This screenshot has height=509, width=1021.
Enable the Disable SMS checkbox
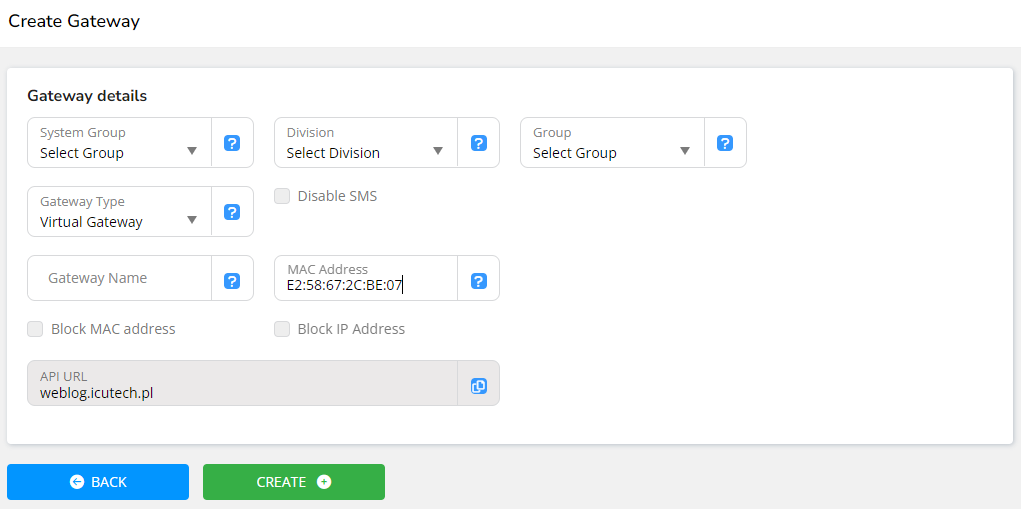(x=282, y=196)
